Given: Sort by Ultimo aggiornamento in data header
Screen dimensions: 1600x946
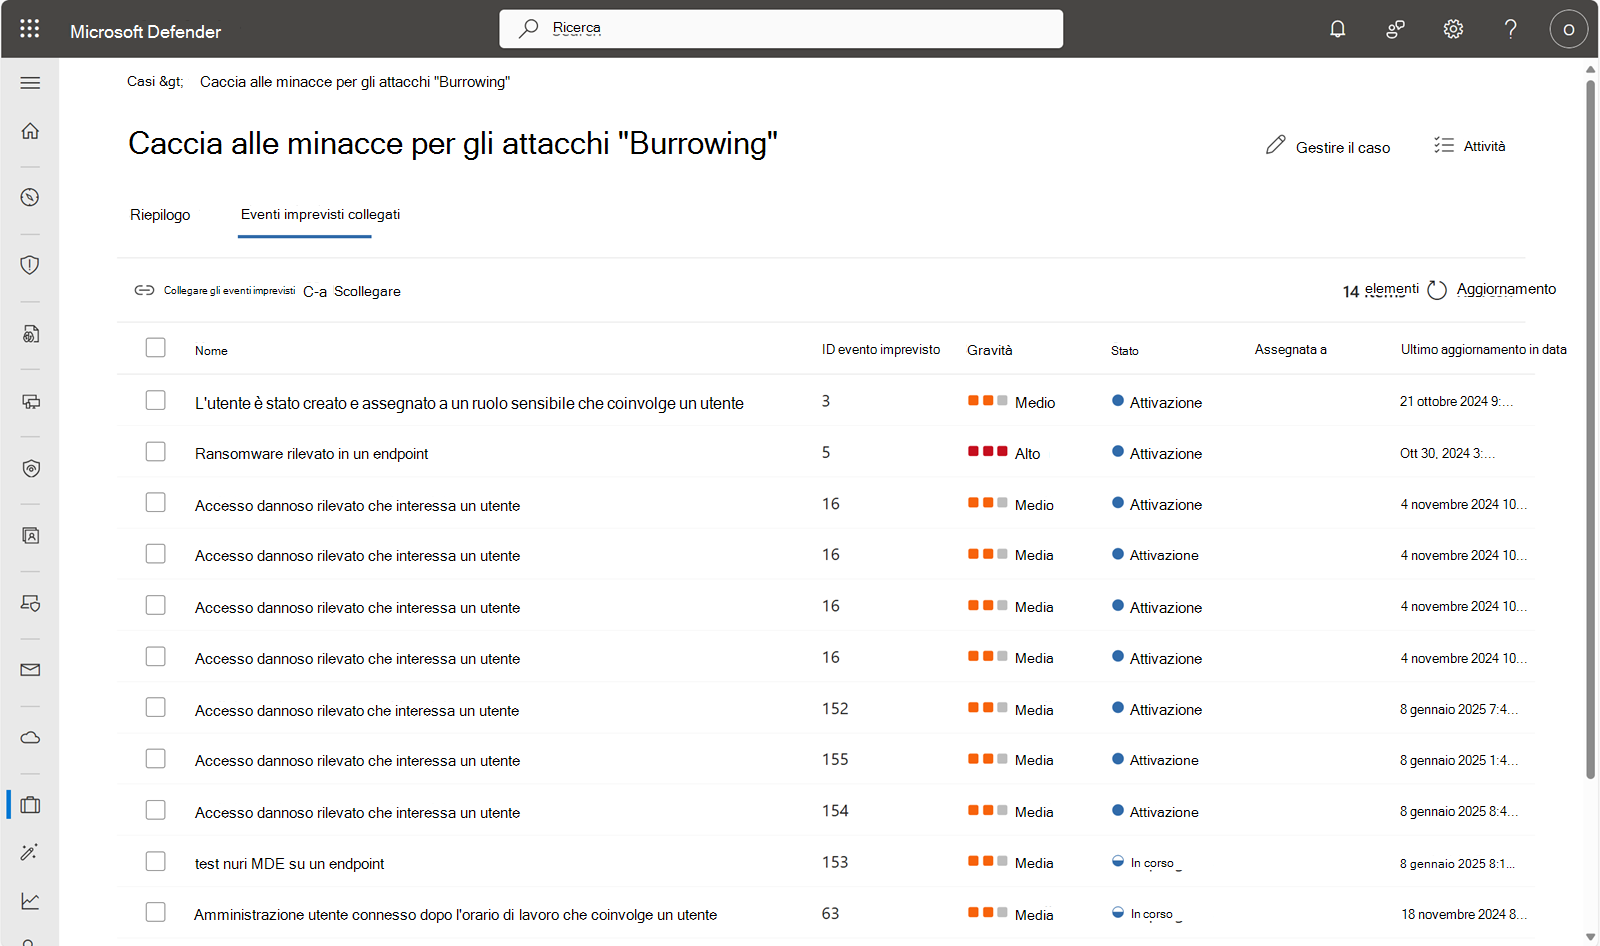Looking at the screenshot, I should (1483, 350).
